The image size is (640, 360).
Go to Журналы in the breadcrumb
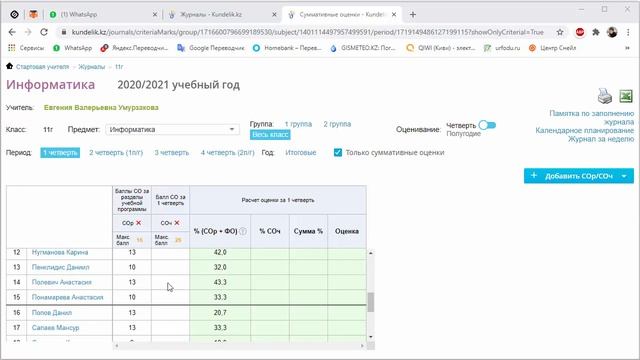click(x=91, y=67)
